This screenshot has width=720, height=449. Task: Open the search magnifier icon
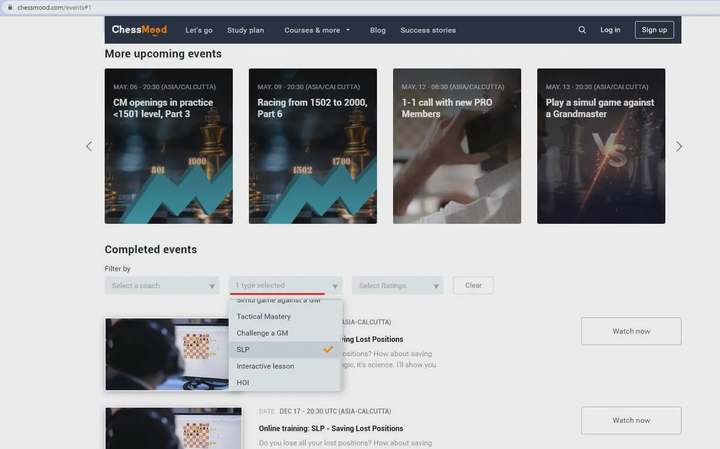click(582, 30)
